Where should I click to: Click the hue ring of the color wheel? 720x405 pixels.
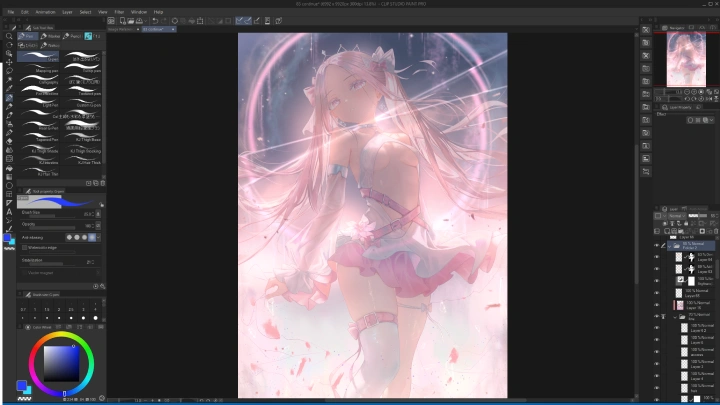62,335
